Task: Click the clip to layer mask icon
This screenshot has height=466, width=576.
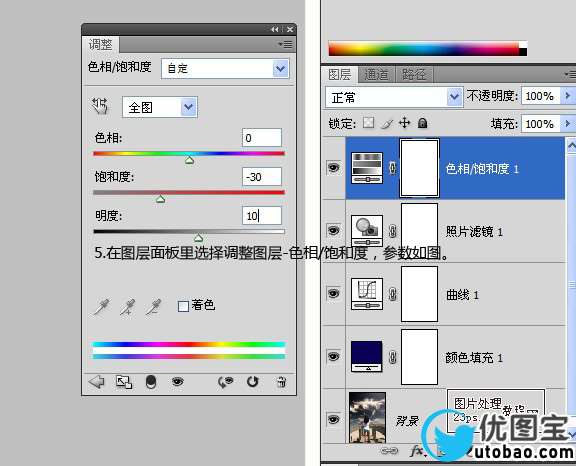Action: [151, 382]
